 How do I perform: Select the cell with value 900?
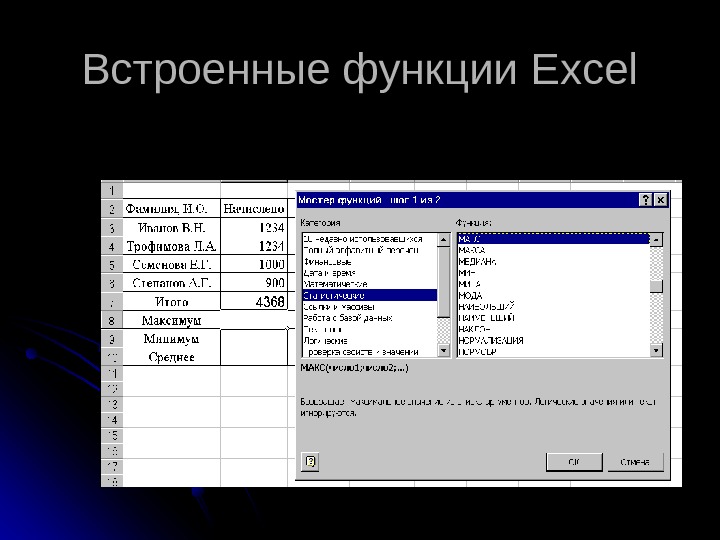(x=254, y=283)
